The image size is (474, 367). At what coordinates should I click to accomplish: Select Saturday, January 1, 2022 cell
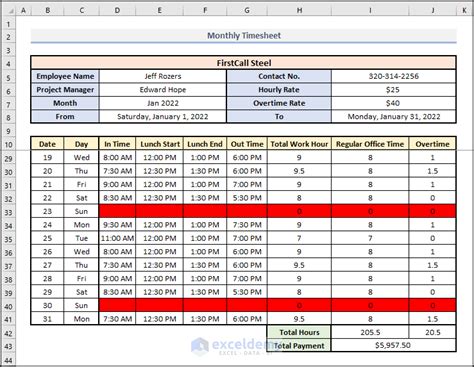click(x=163, y=117)
